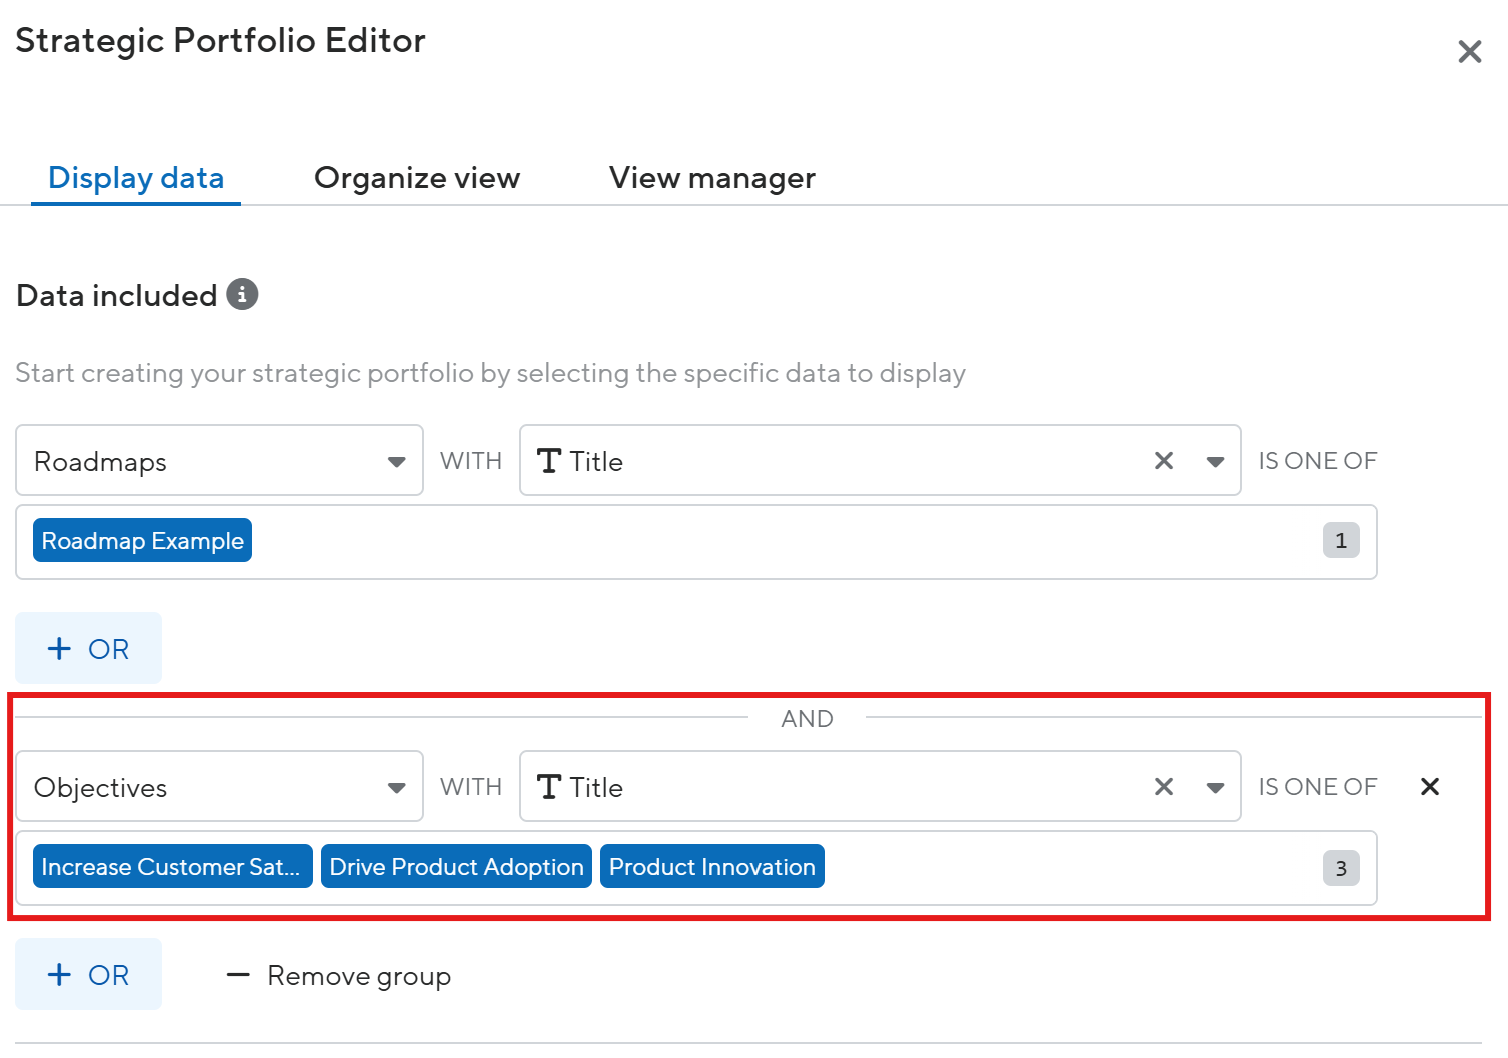Clear the Title field in Roadmaps row
The image size is (1508, 1058).
pyautogui.click(x=1163, y=461)
